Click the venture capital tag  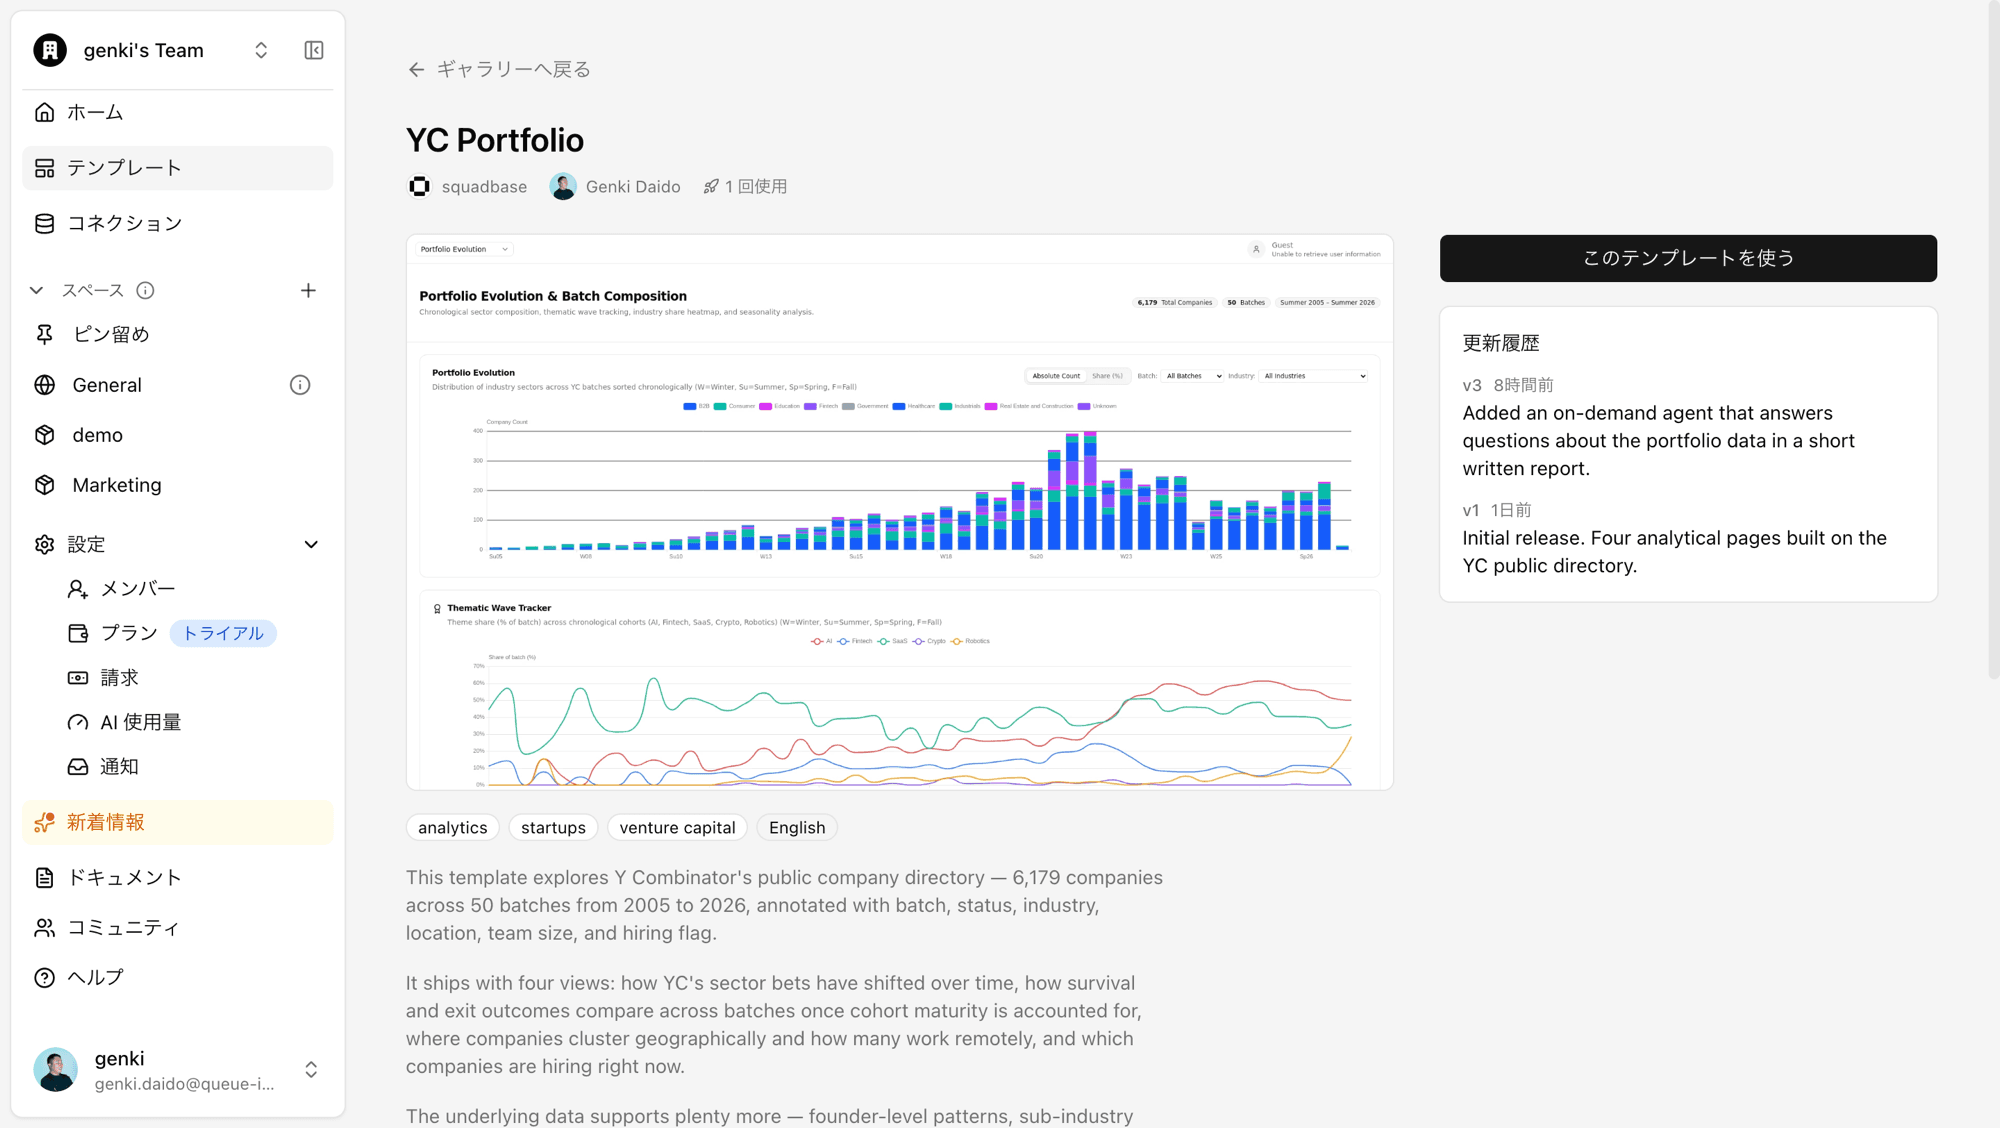pos(677,828)
